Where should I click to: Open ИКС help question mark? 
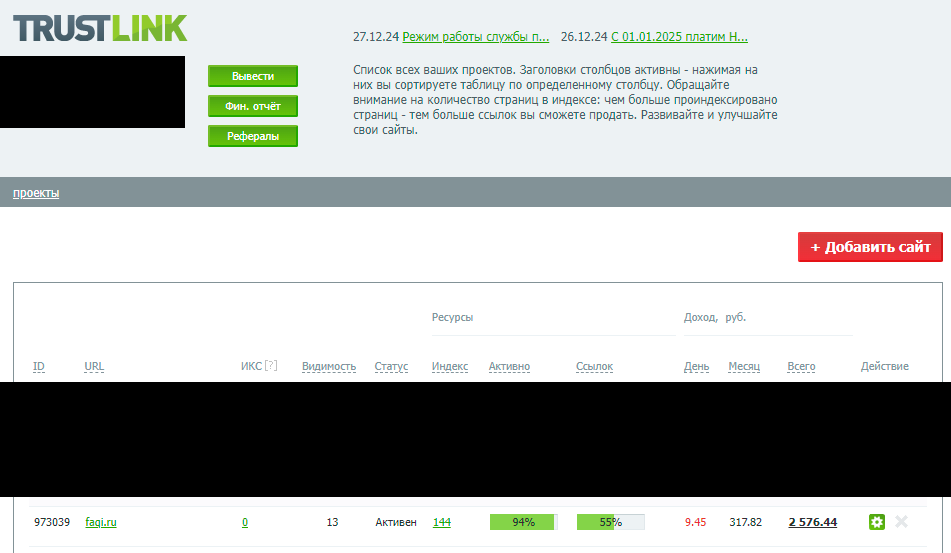click(271, 366)
